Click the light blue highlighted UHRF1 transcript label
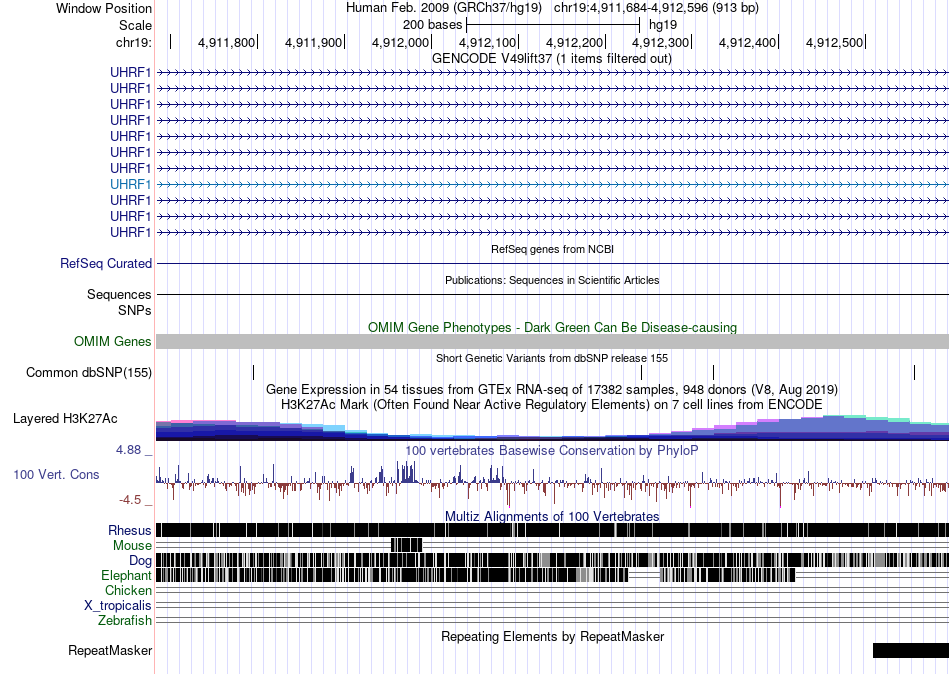Viewport: 950px width, 674px height. click(130, 184)
